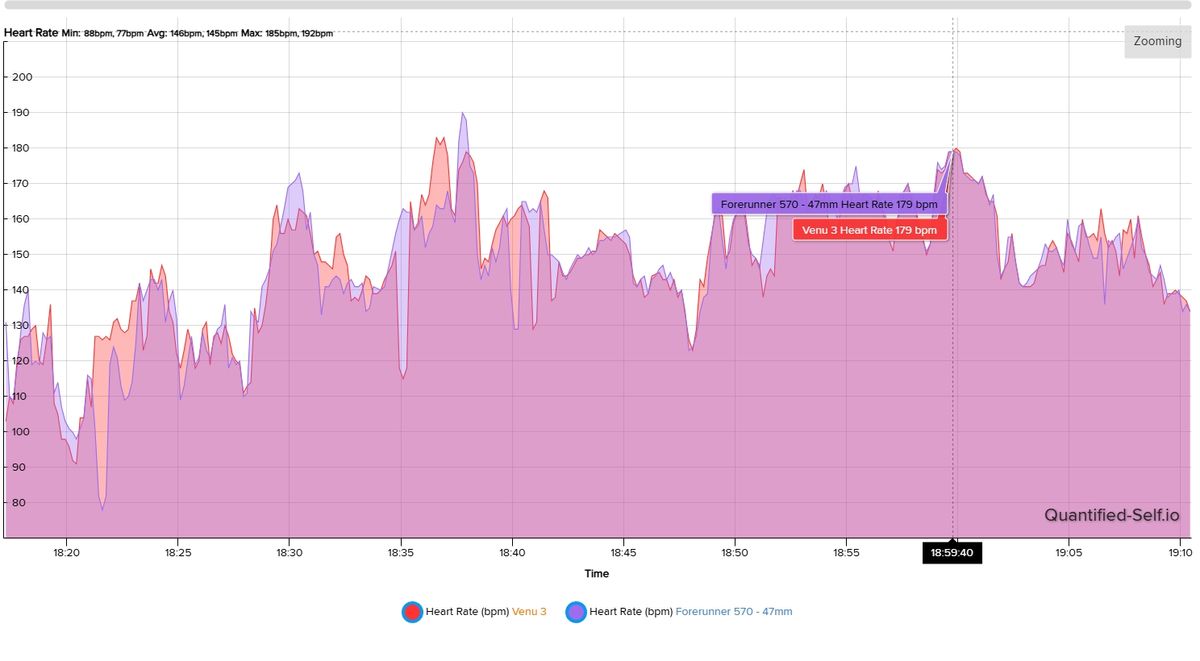Click the Min: 88bpm, 77bpm statistic
Image resolution: width=1200 pixels, height=661 pixels.
tap(103, 33)
